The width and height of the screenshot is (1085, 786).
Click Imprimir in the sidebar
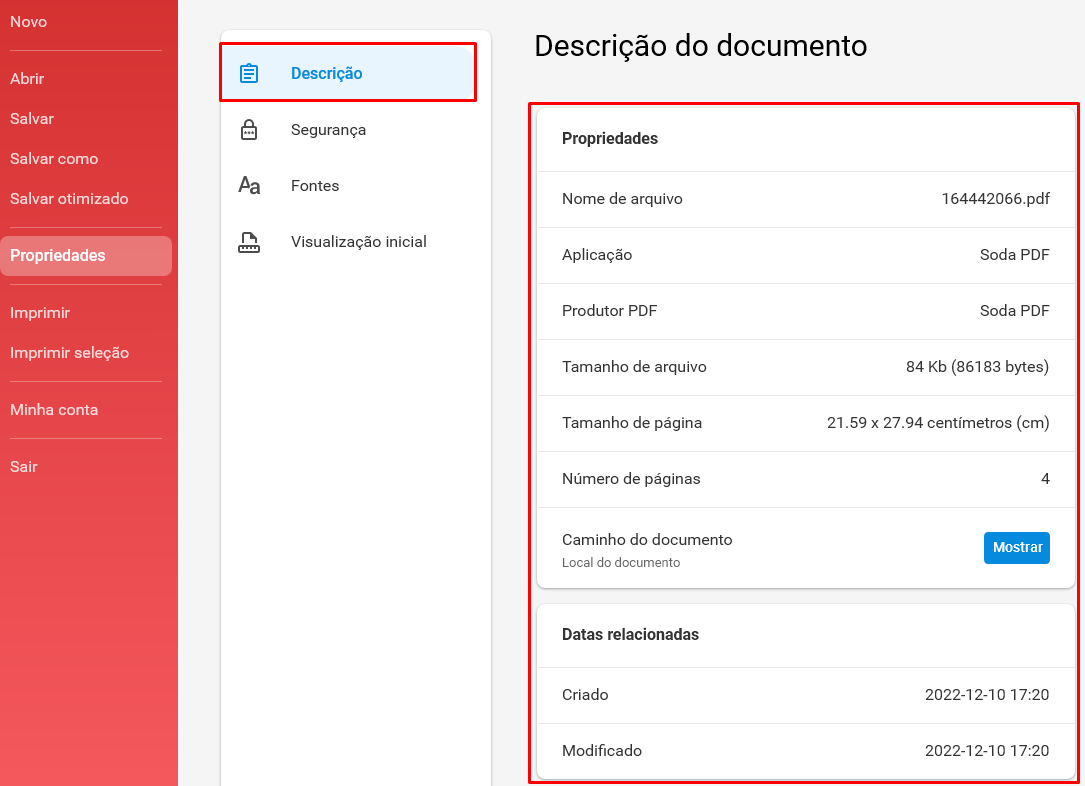coord(40,313)
